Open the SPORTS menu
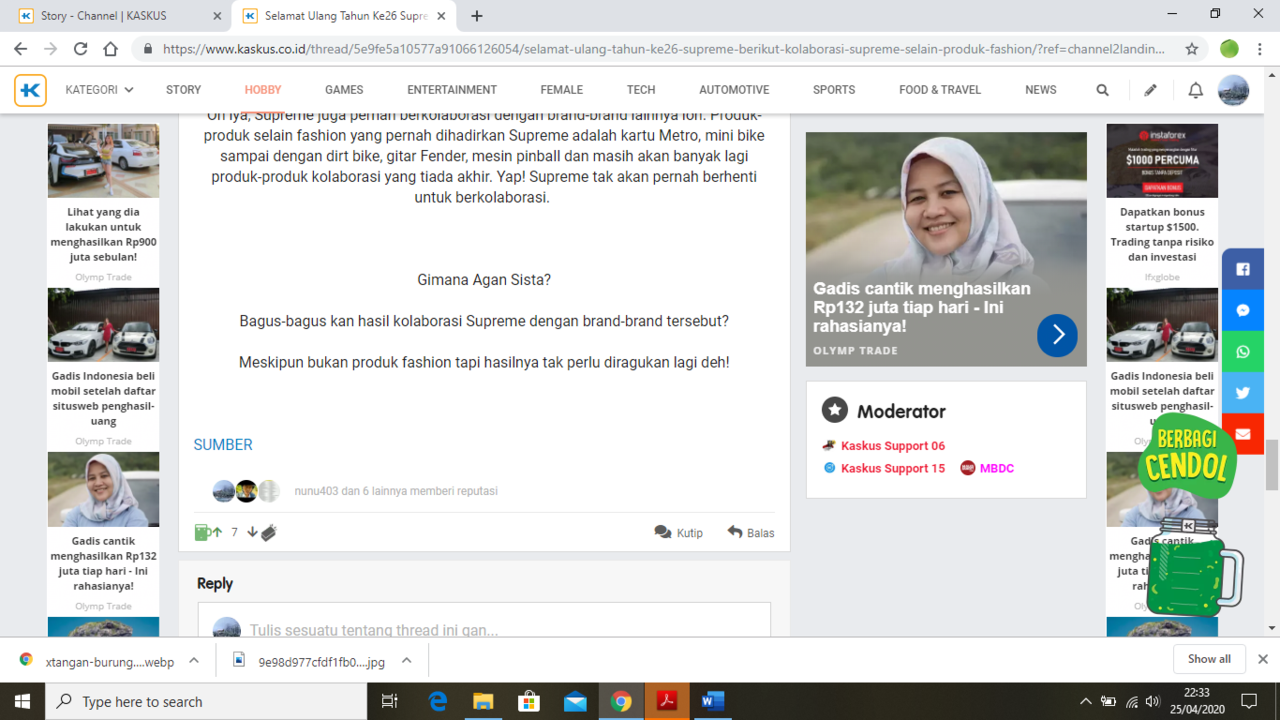Image resolution: width=1280 pixels, height=720 pixels. pyautogui.click(x=834, y=90)
